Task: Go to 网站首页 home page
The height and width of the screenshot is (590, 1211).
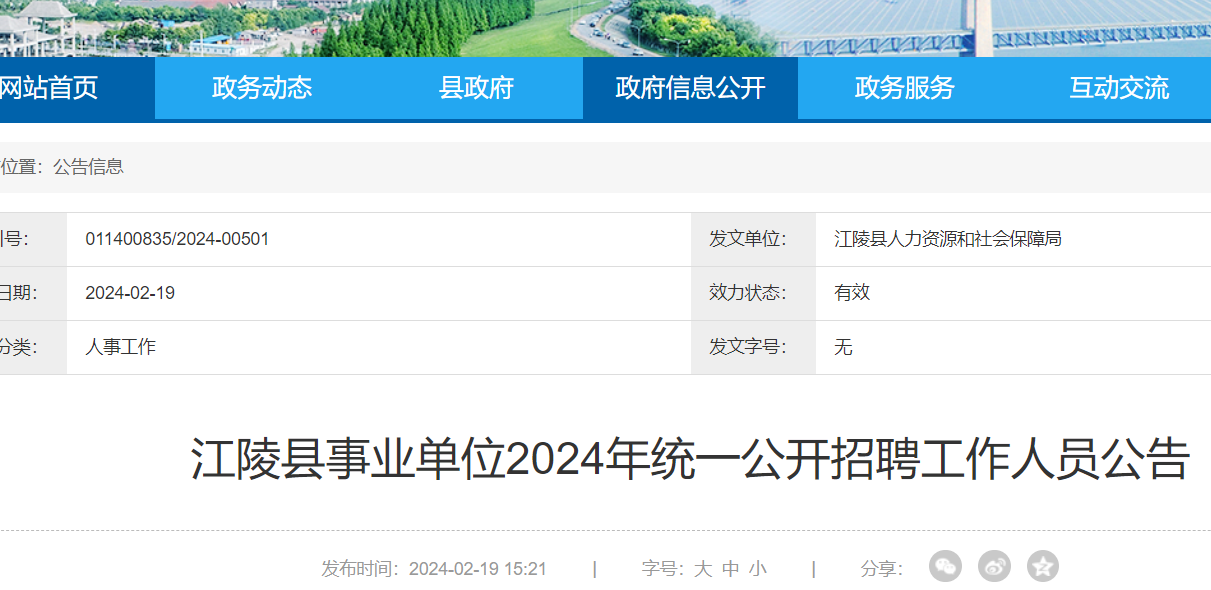Action: pos(50,88)
